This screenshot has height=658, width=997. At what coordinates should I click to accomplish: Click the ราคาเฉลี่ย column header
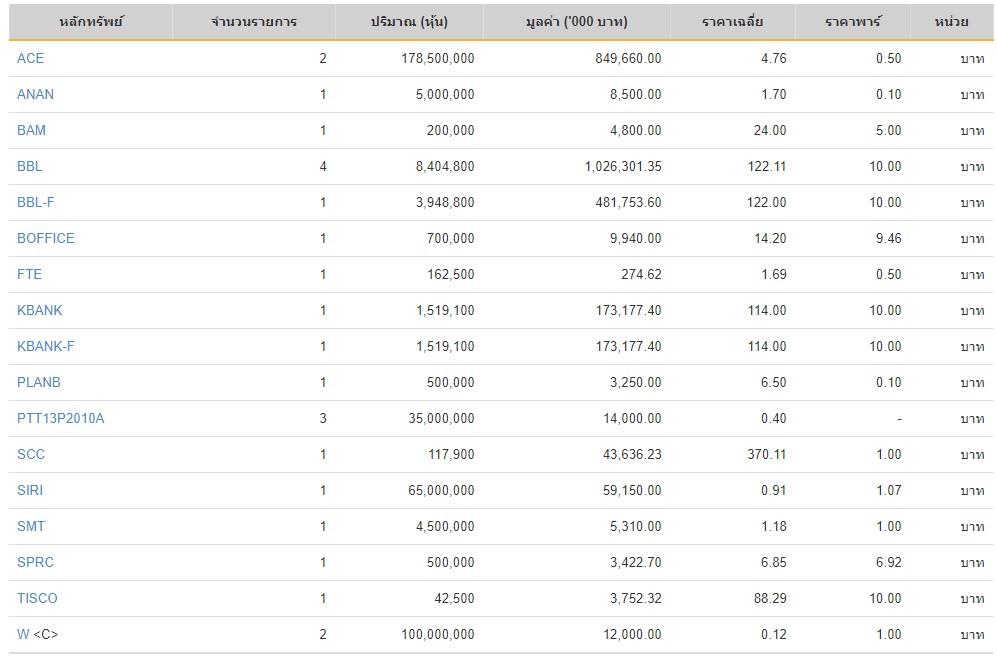click(732, 22)
